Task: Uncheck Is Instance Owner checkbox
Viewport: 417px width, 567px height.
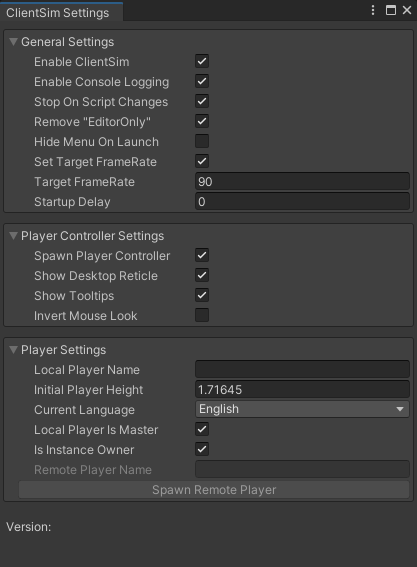Action: (x=202, y=449)
